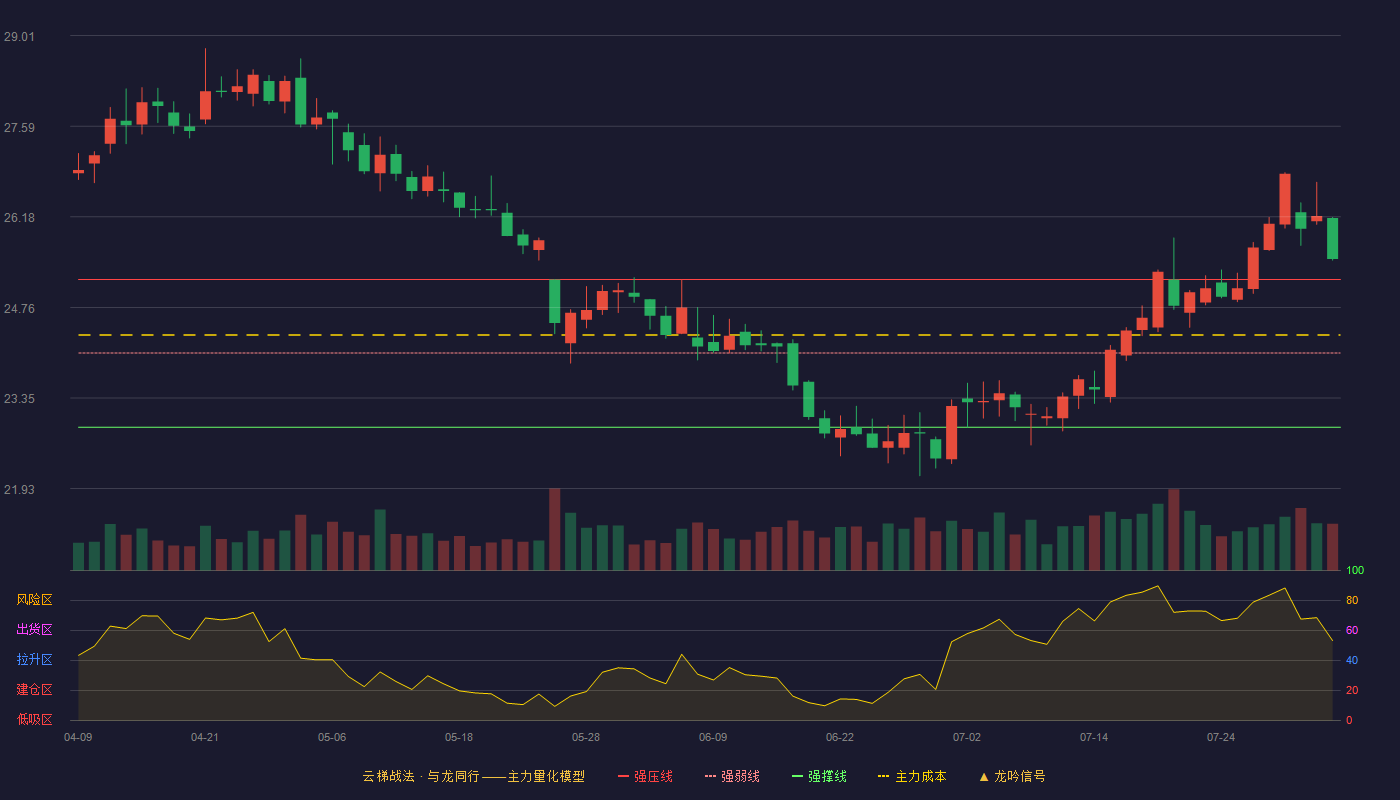Screen dimensions: 1400x800
Task: Click the yellow dashed 主力成本 line on chart
Action: [709, 335]
